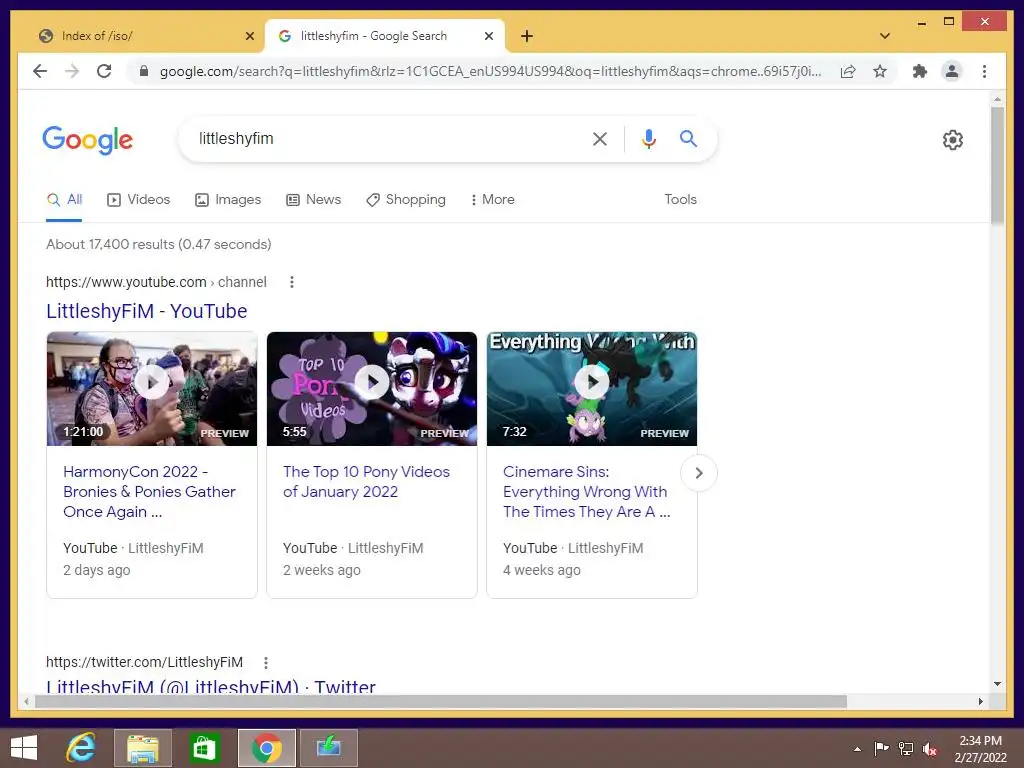Open the Windows Start menu

24,748
